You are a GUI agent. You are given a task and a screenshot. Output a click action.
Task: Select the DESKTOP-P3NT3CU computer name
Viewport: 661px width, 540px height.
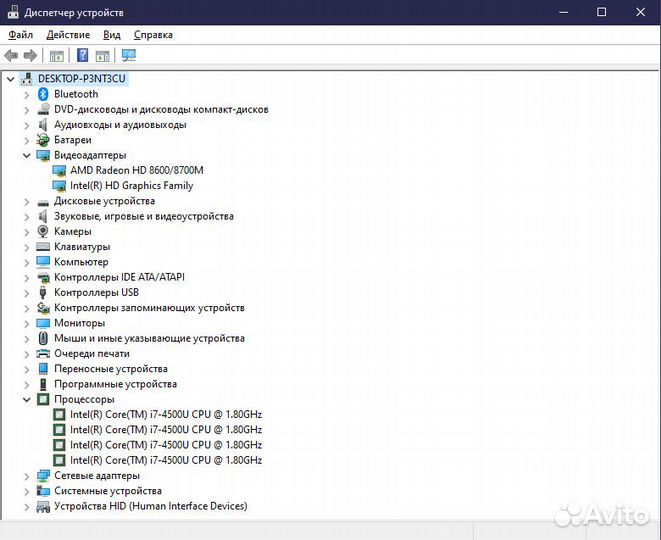tap(82, 78)
